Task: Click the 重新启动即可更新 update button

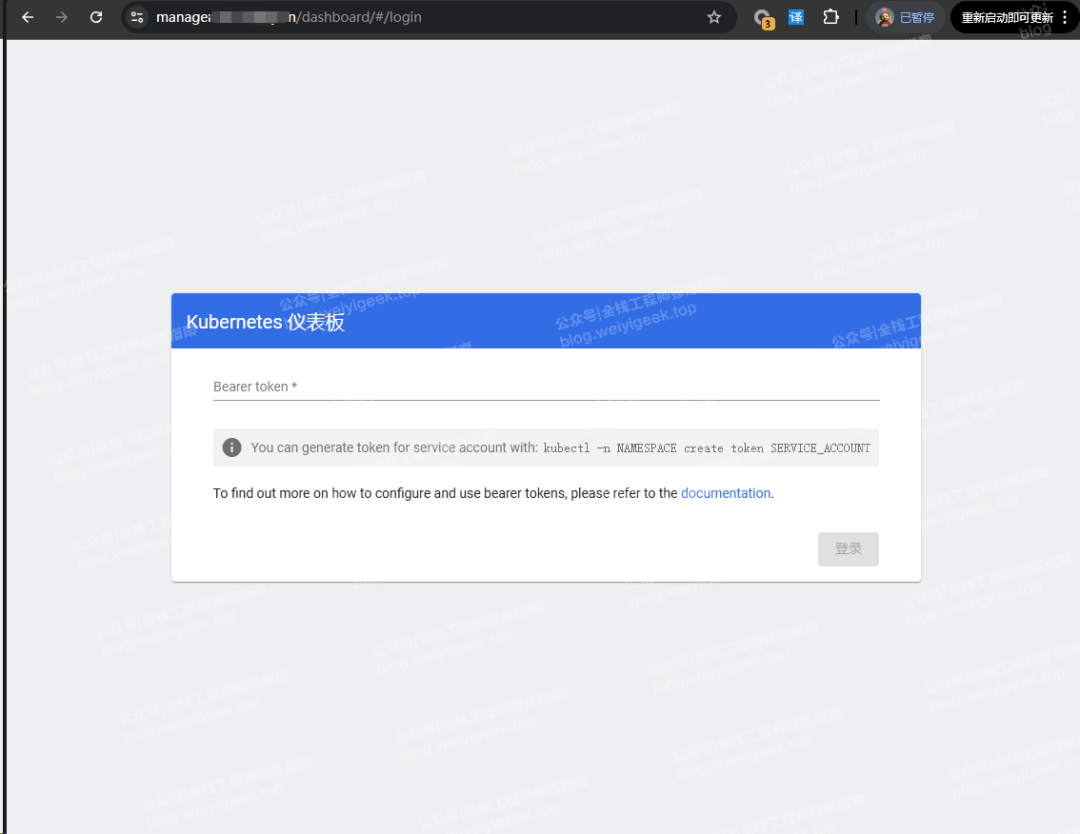Action: click(x=1007, y=17)
